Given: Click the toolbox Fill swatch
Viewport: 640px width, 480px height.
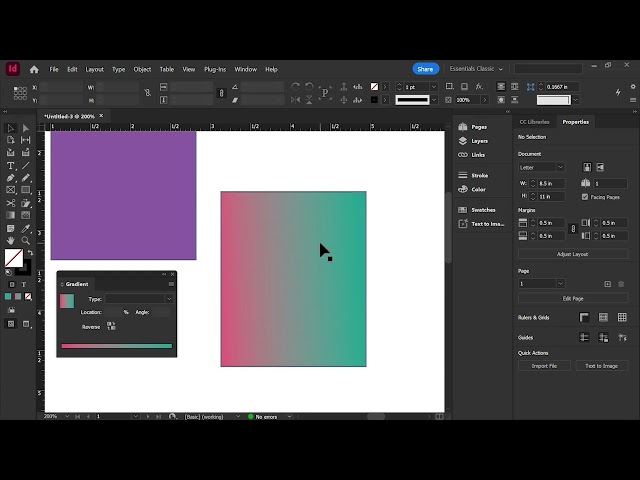Looking at the screenshot, I should tap(14, 258).
